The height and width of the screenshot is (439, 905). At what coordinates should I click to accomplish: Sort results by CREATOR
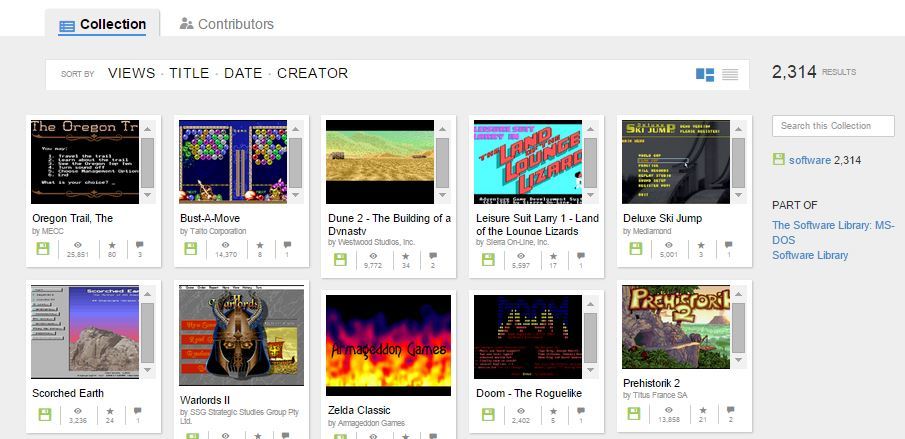pos(313,73)
